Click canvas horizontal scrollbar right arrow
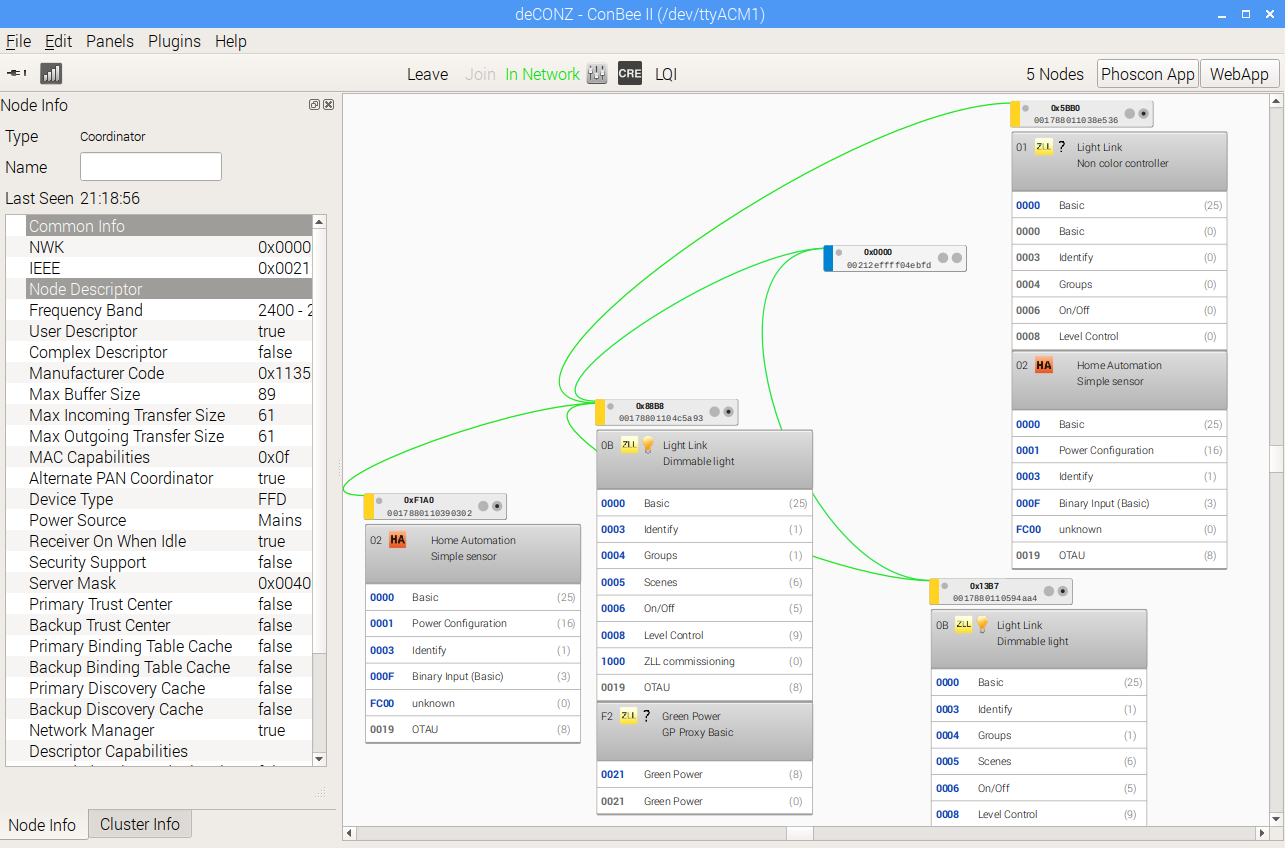The width and height of the screenshot is (1285, 848). [1260, 833]
